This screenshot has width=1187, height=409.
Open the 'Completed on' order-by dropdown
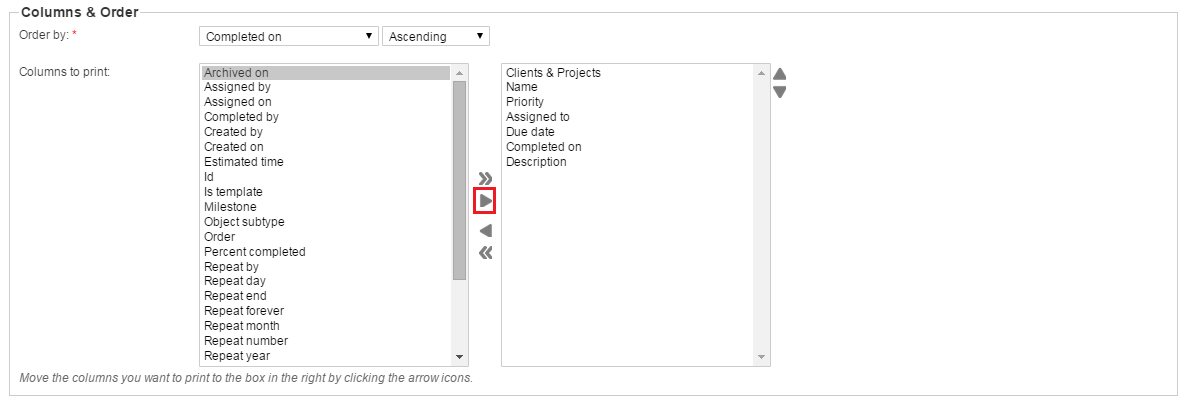pos(288,37)
